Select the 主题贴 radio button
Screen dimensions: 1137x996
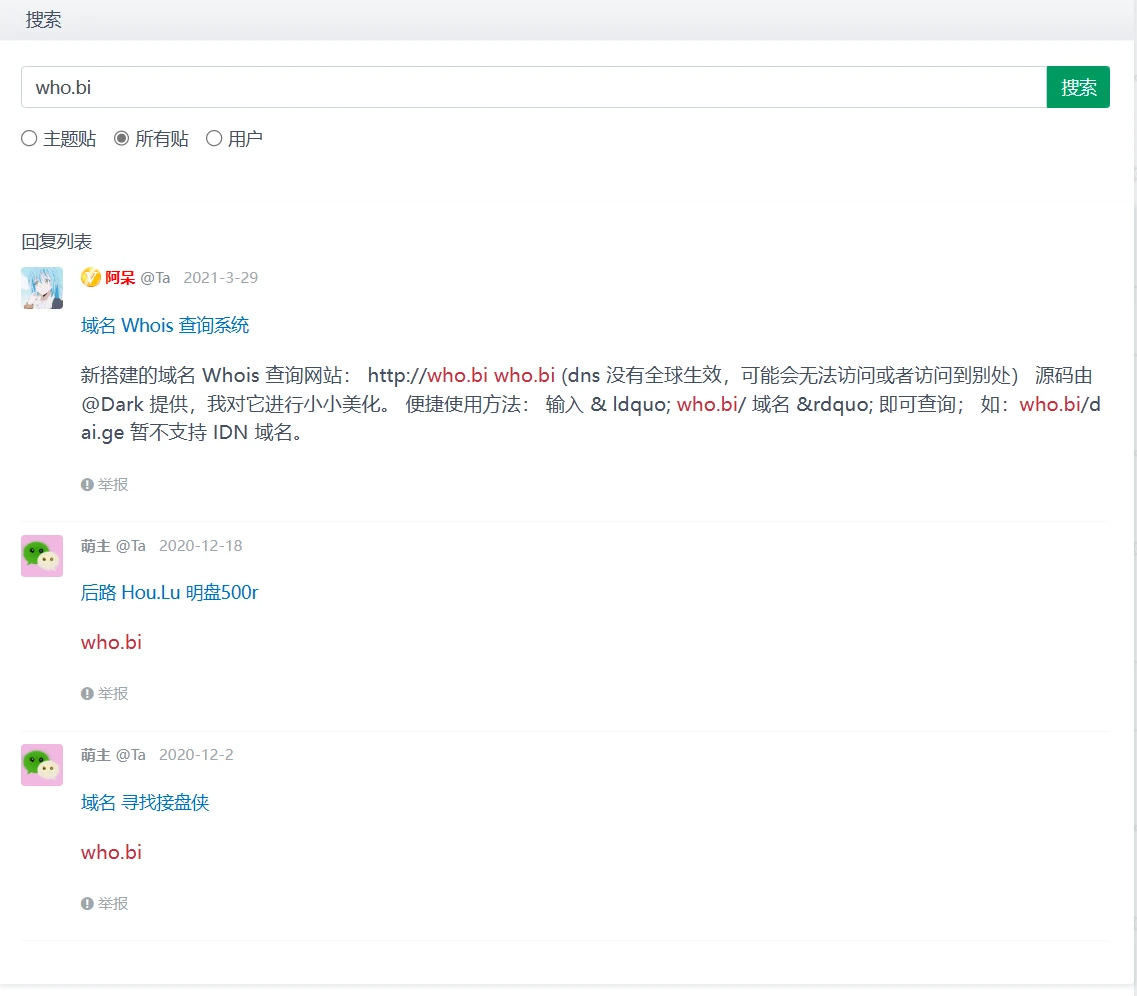(29, 139)
